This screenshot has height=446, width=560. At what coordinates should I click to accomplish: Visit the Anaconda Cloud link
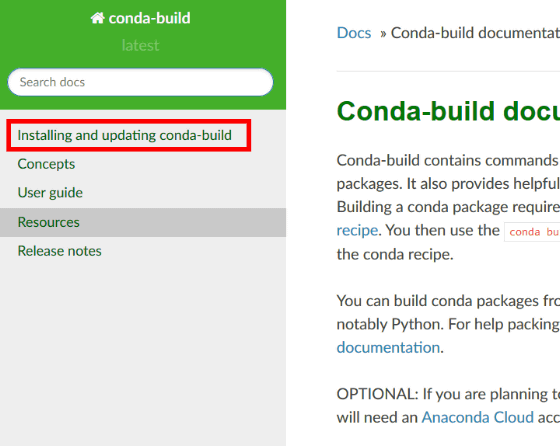478,417
